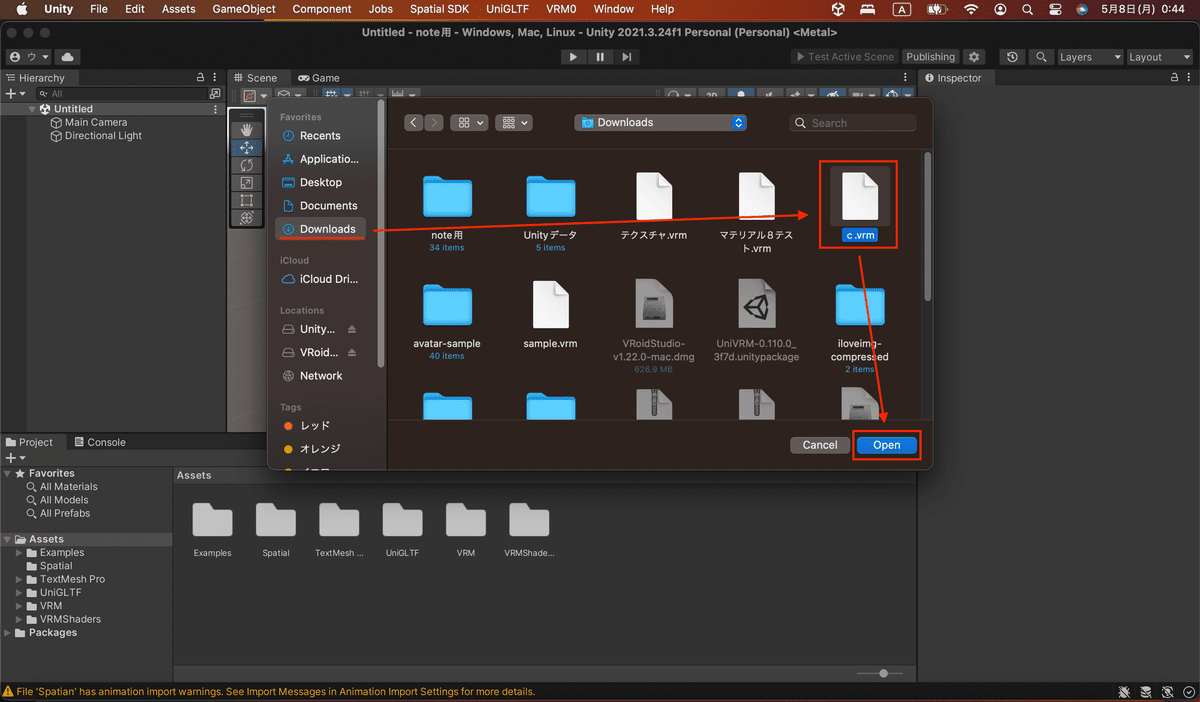Collapse the Untitled scene in Hierarchy
Image resolution: width=1200 pixels, height=702 pixels.
32,109
